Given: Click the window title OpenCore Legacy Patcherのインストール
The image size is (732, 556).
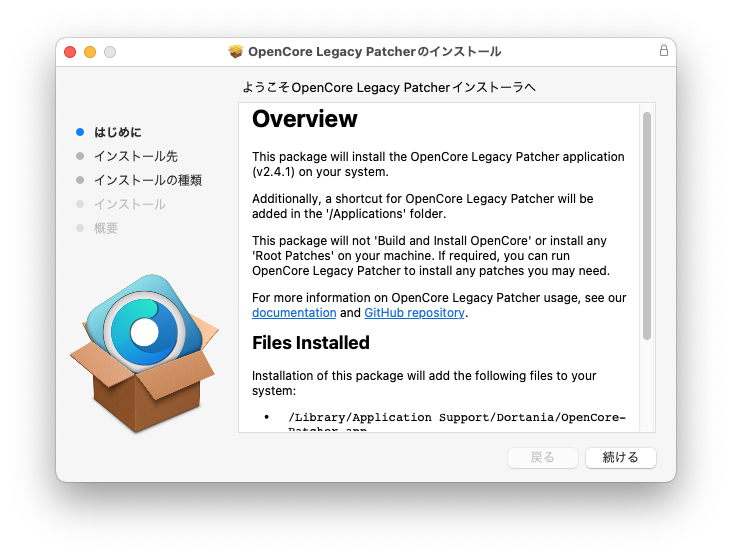Looking at the screenshot, I should click(374, 52).
